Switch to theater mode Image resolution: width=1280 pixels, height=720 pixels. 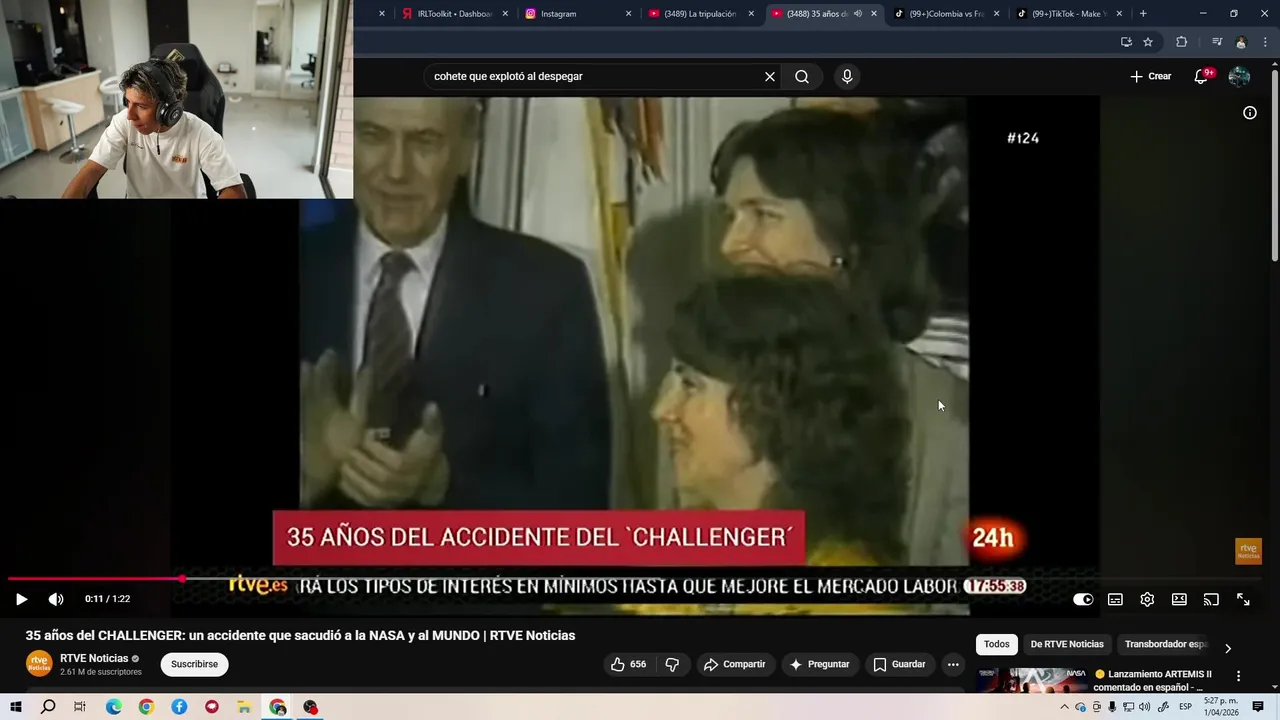pyautogui.click(x=1179, y=599)
